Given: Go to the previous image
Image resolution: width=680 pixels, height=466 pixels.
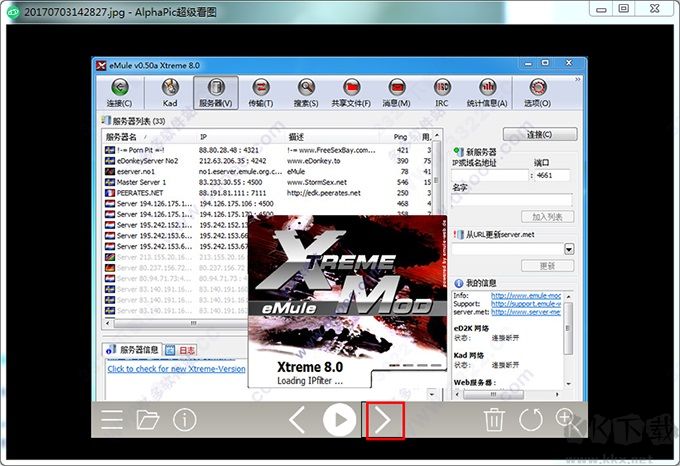Looking at the screenshot, I should [x=297, y=420].
